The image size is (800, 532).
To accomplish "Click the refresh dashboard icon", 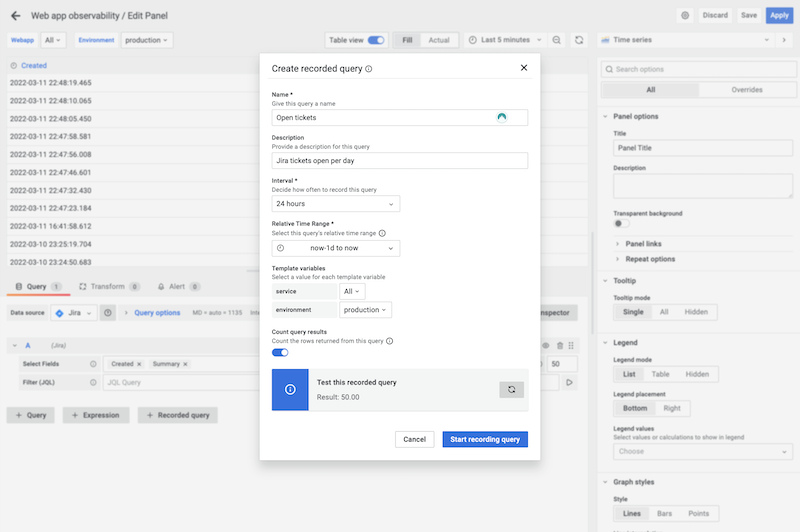I will point(578,40).
